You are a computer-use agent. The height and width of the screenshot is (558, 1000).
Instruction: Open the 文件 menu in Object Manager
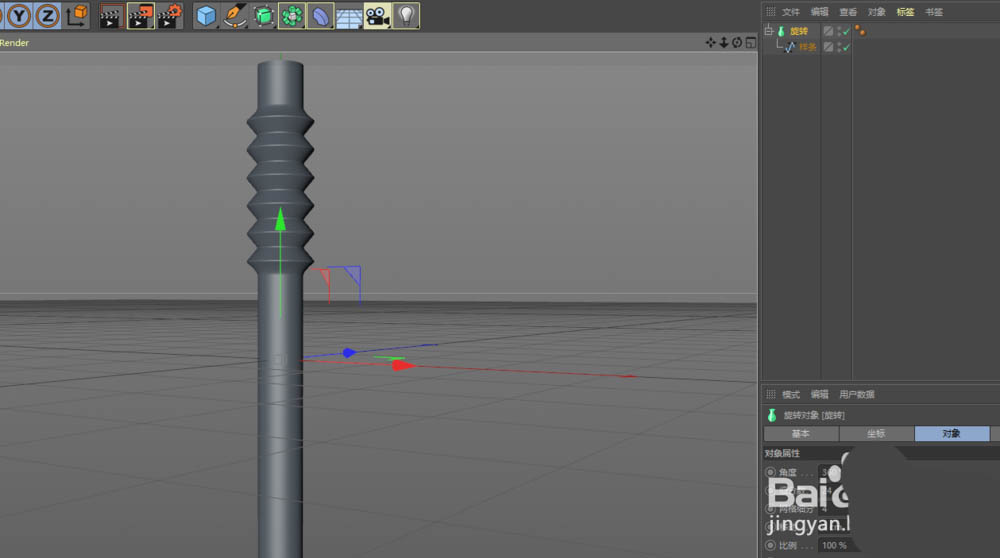(x=791, y=12)
